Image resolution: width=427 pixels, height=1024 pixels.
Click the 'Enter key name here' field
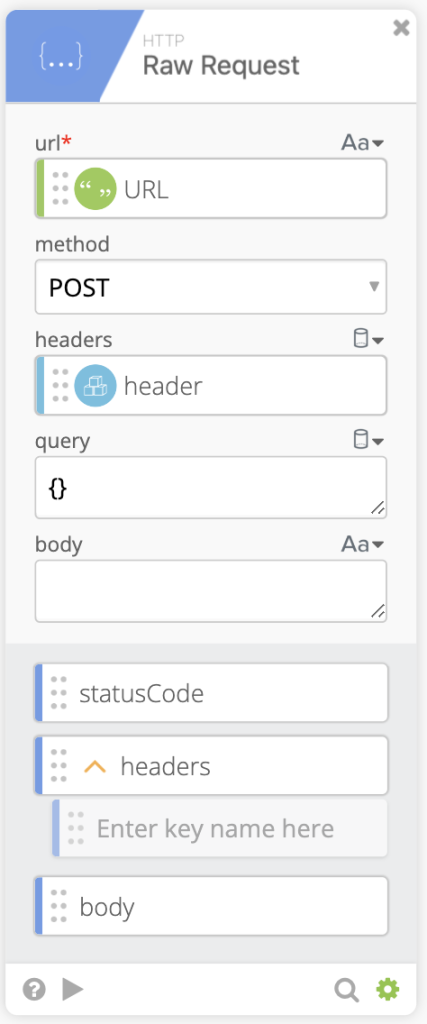[x=220, y=829]
